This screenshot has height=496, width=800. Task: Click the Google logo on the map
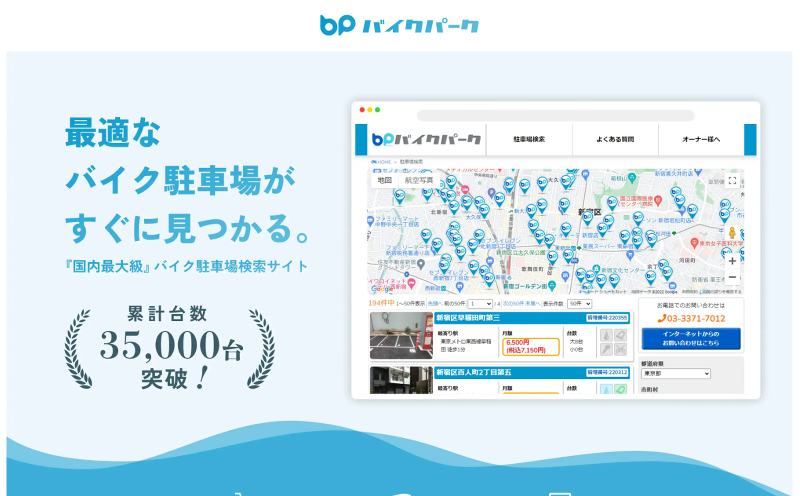coord(382,289)
